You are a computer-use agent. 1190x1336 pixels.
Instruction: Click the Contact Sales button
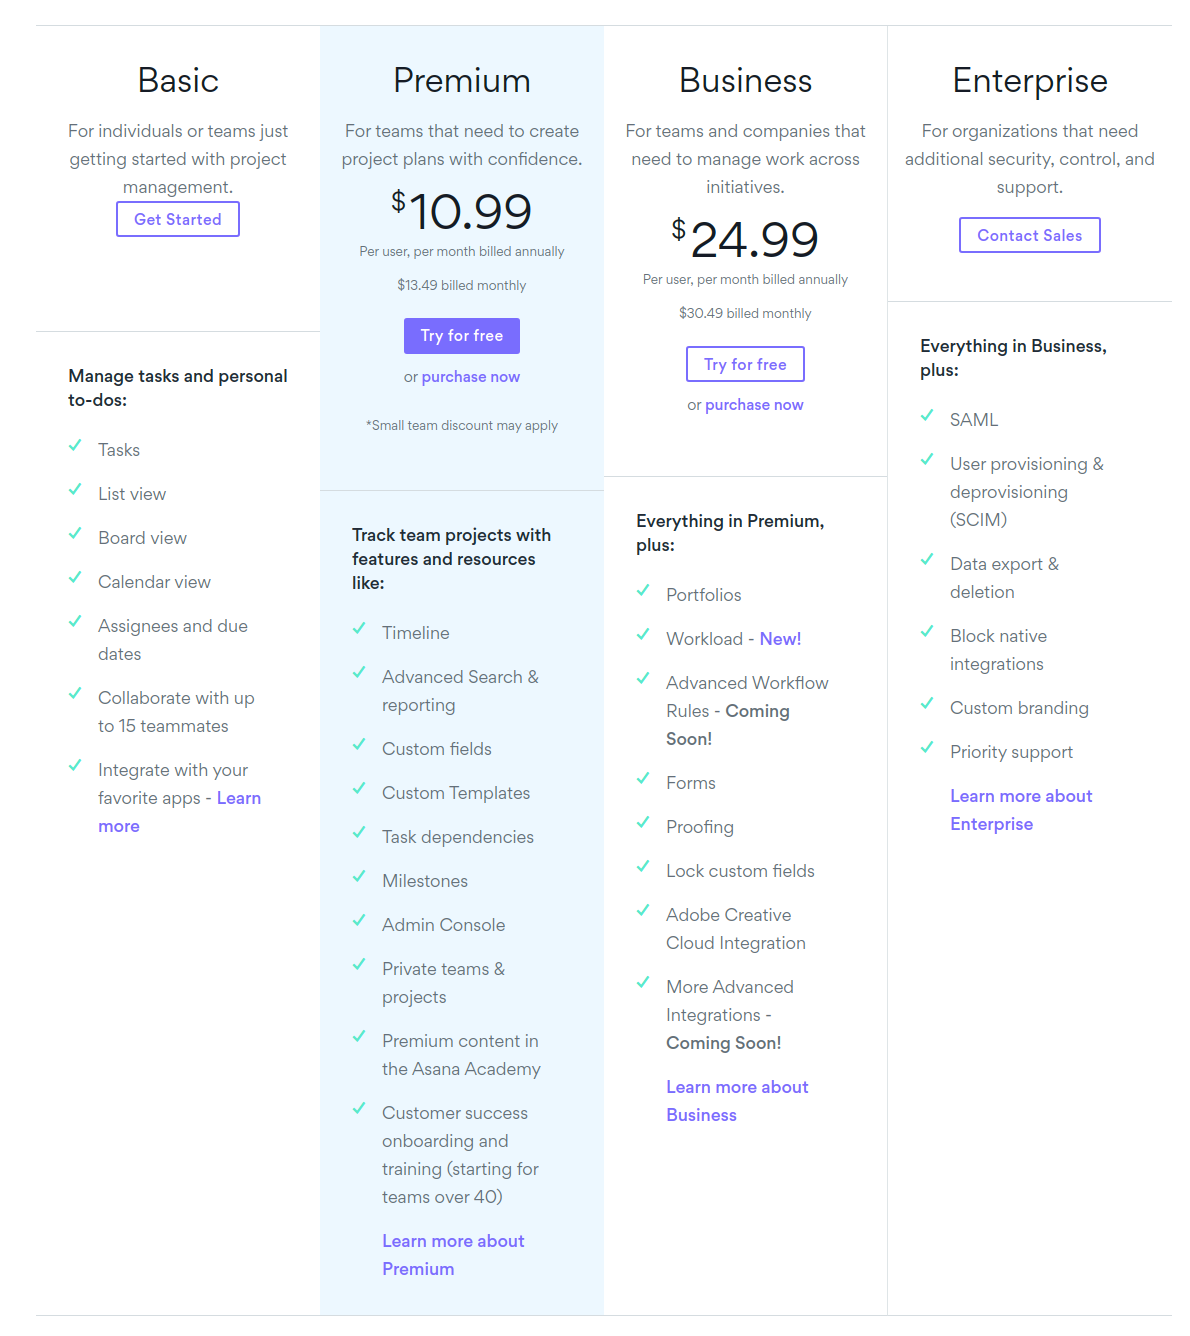[x=1029, y=235]
